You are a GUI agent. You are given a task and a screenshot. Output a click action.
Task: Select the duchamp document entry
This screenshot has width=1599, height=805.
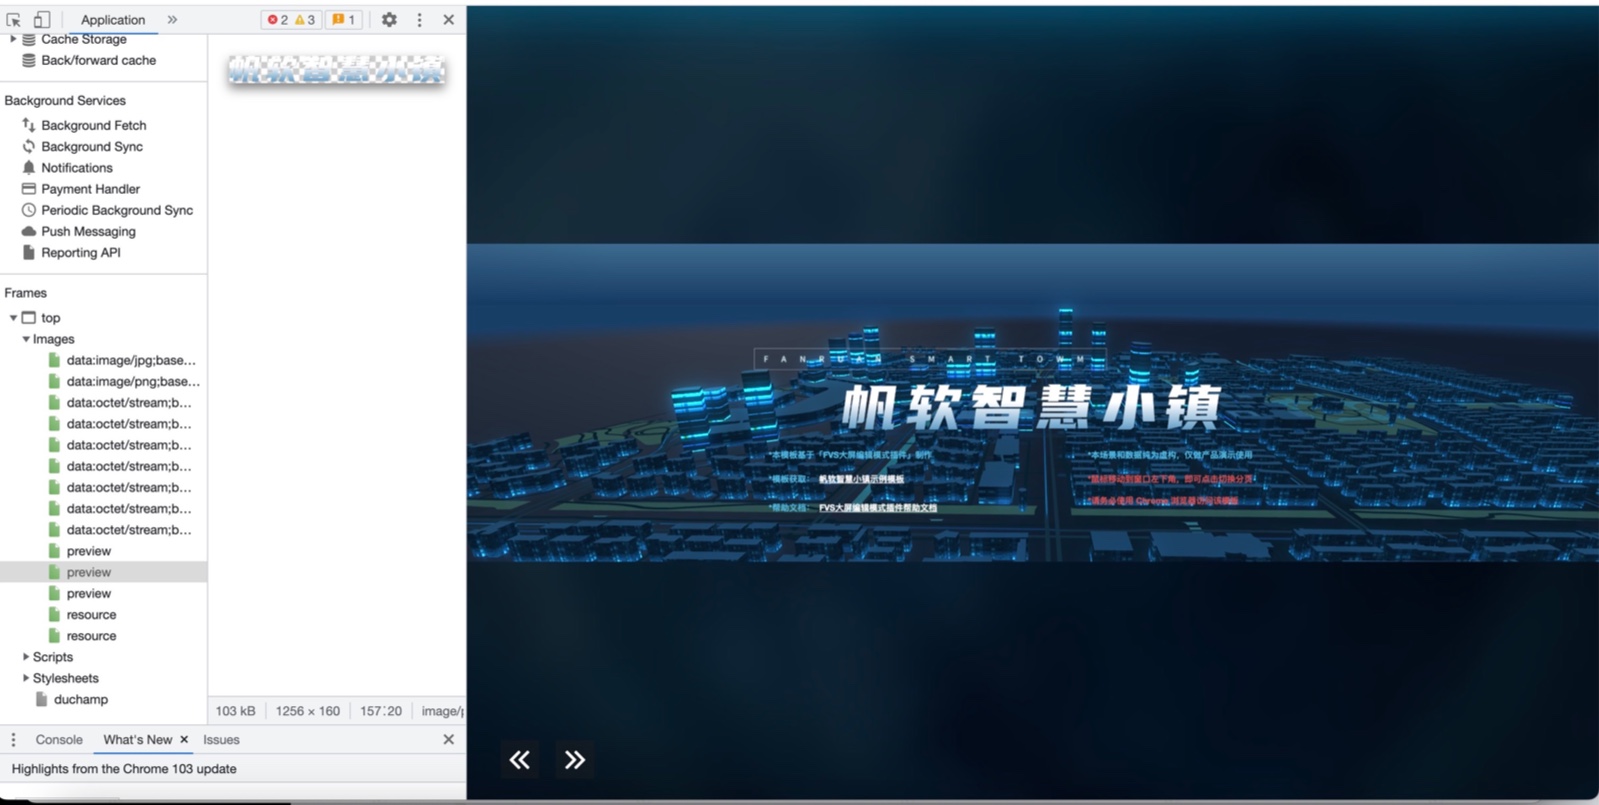click(80, 699)
